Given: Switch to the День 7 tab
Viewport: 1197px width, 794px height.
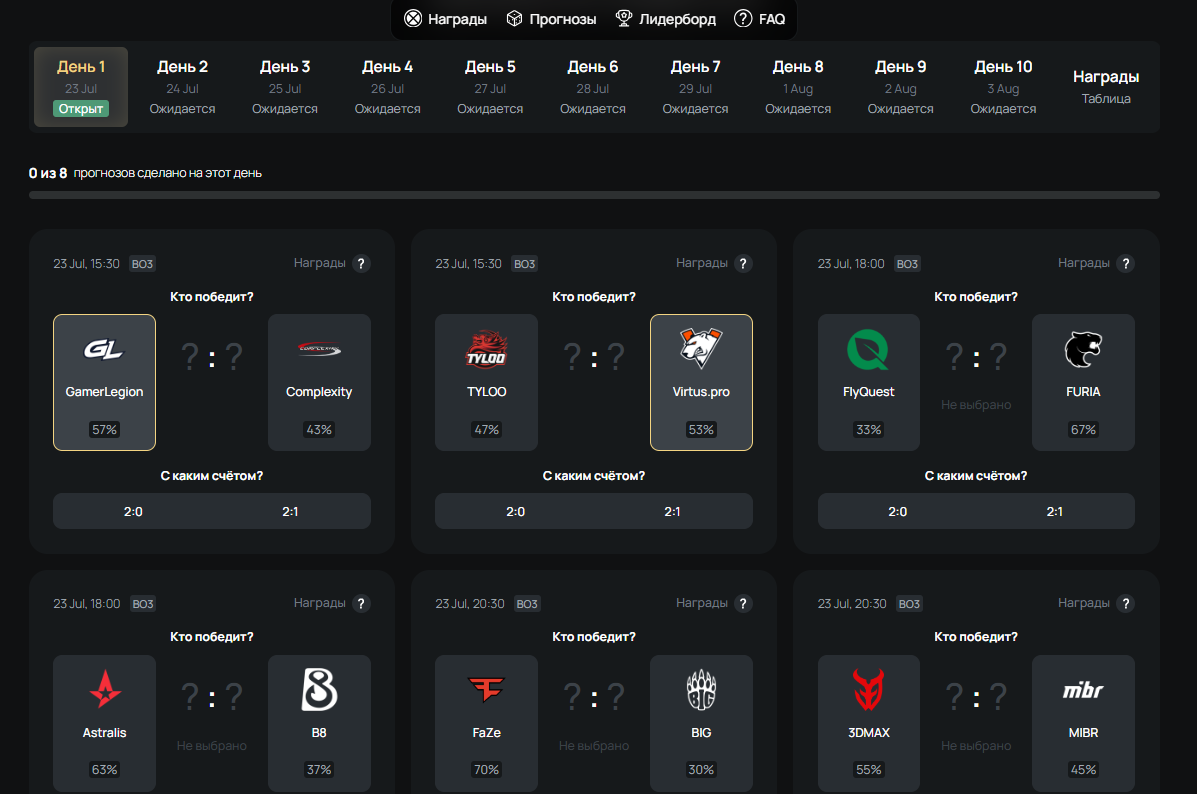Looking at the screenshot, I should (695, 87).
